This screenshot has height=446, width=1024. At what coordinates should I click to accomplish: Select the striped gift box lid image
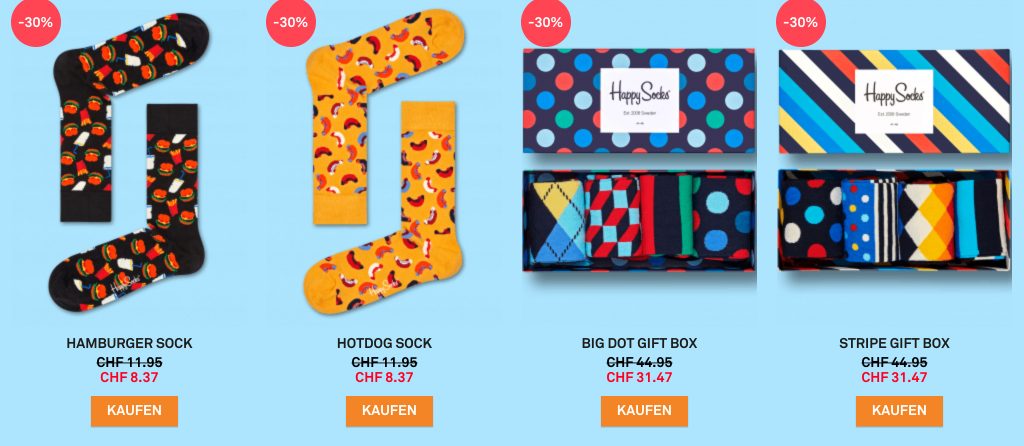coord(894,101)
